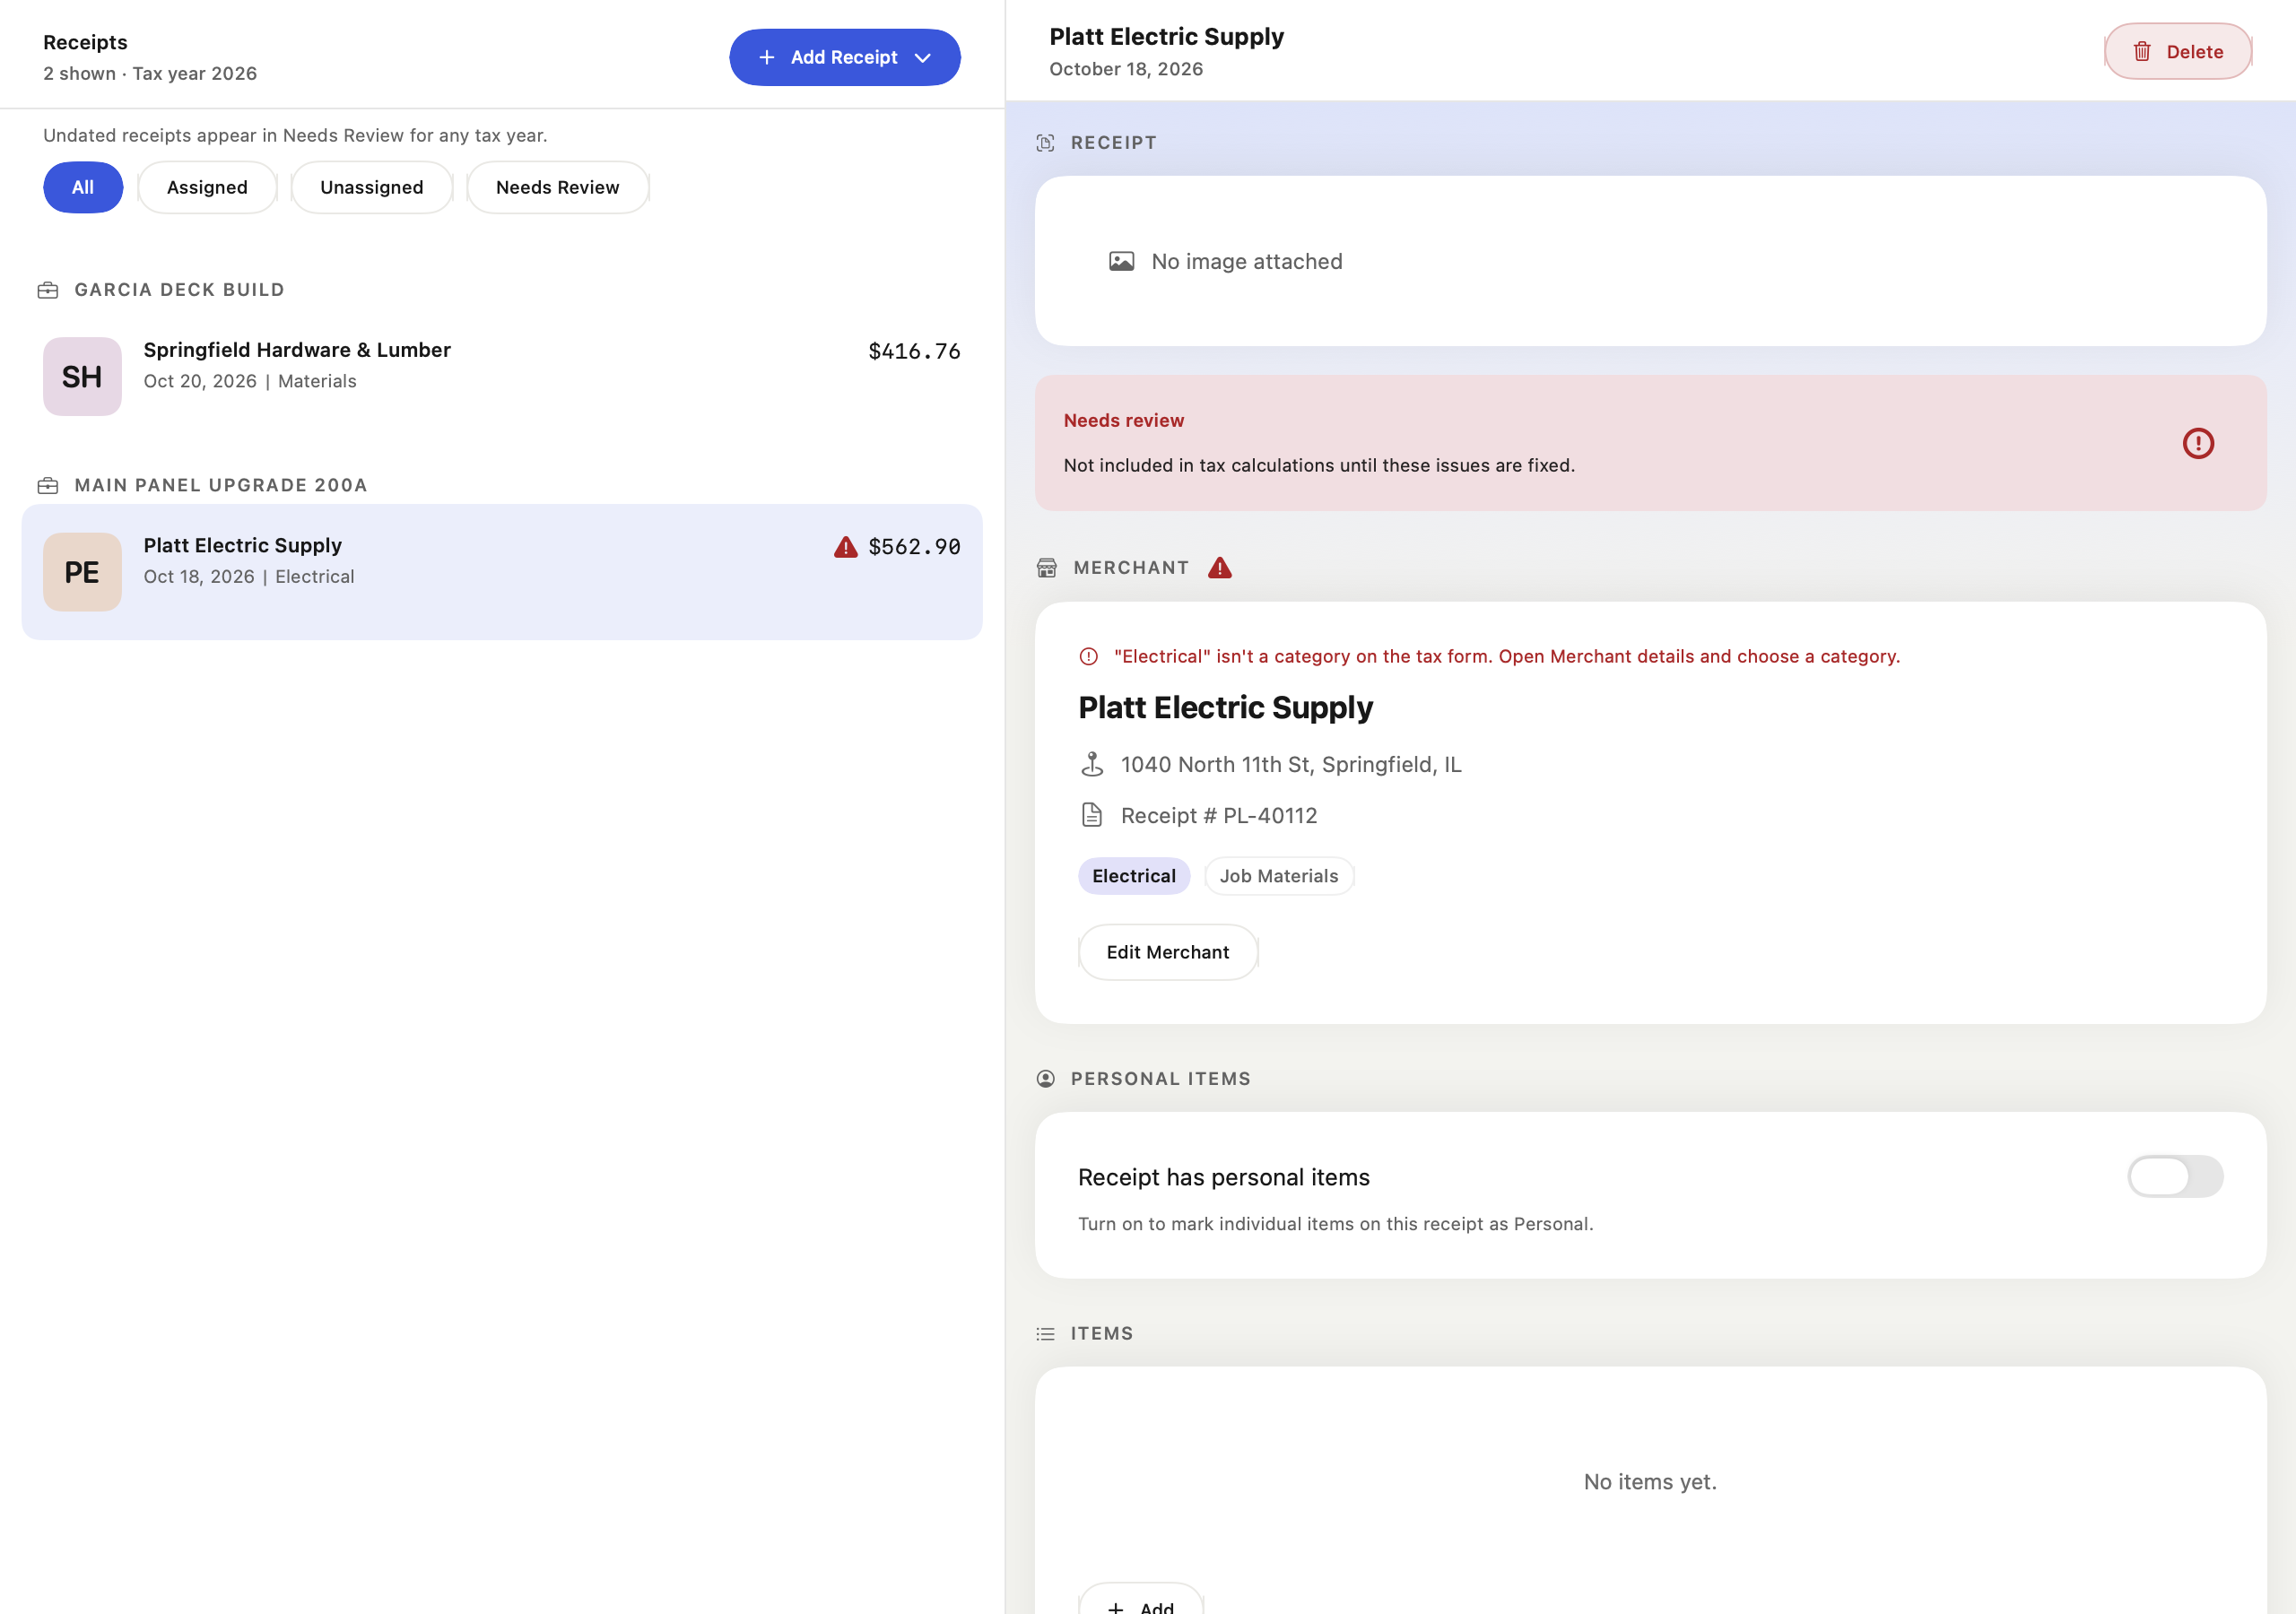Viewport: 2296px width, 1614px height.
Task: Click the error icon beside Electrical category message
Action: pyautogui.click(x=1089, y=657)
